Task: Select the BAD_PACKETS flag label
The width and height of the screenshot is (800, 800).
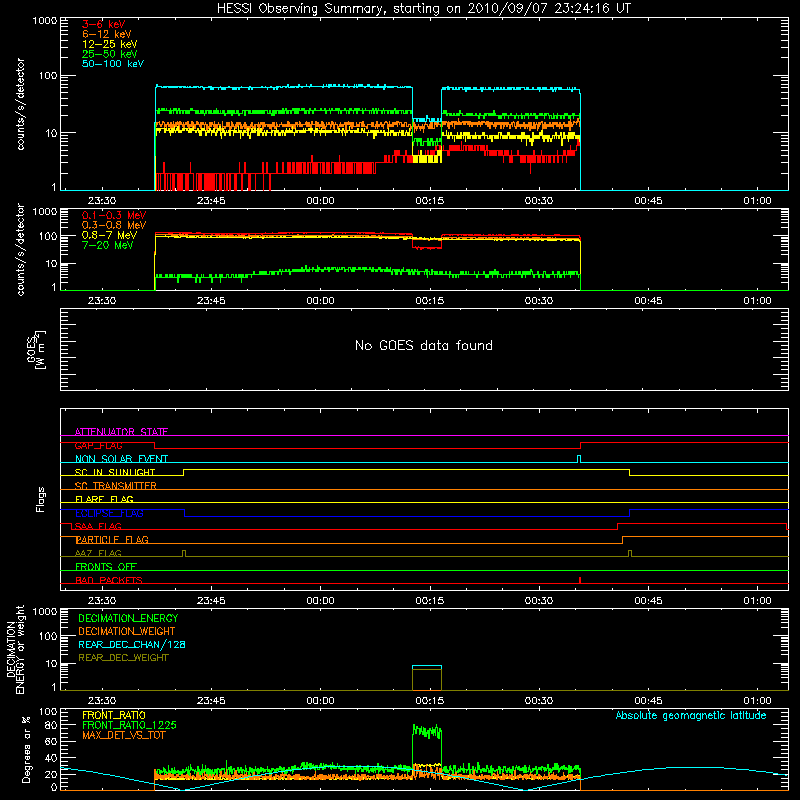Action: pos(109,580)
